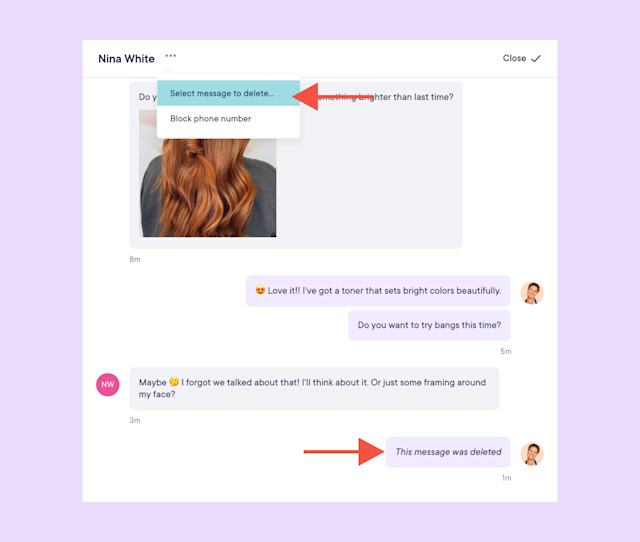Click the 'Maybe… framing around my face' message
The width and height of the screenshot is (640, 542).
coord(314,389)
